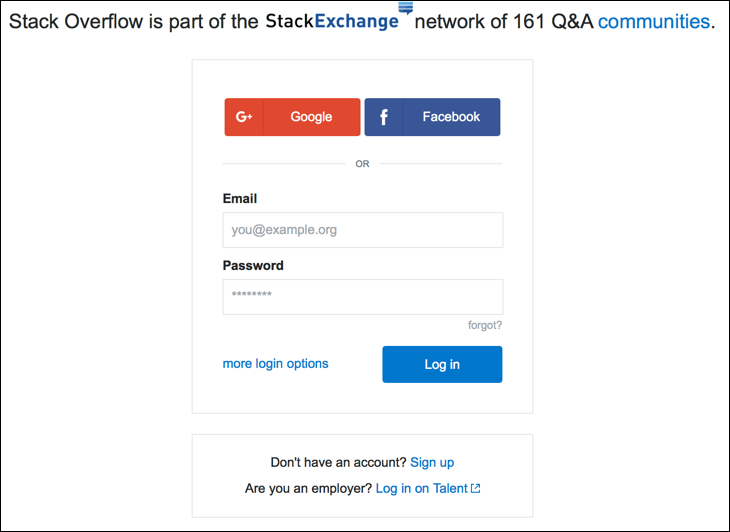Screen dimensions: 730x532
Task: Open more login options
Action: [x=275, y=364]
